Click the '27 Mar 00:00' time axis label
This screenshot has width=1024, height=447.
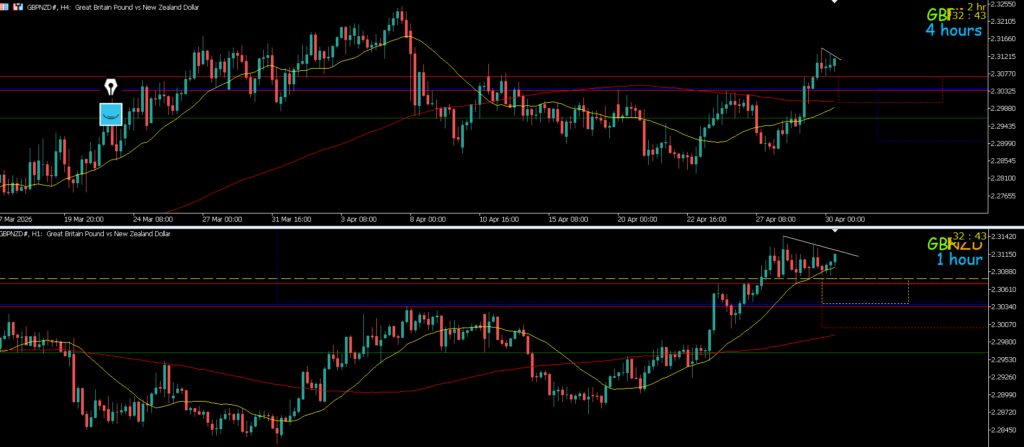pos(221,220)
